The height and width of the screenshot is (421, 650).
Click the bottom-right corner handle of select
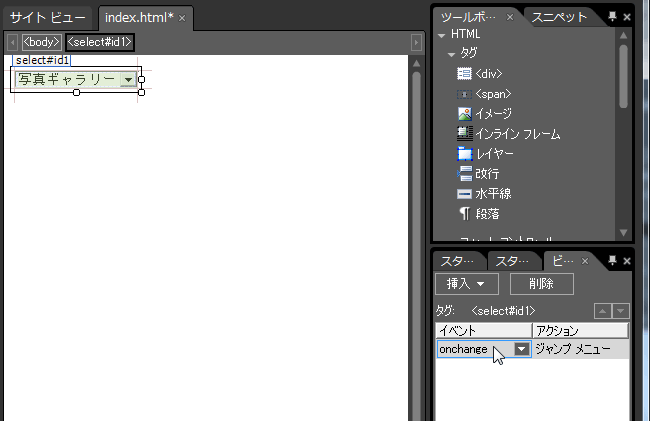[141, 92]
